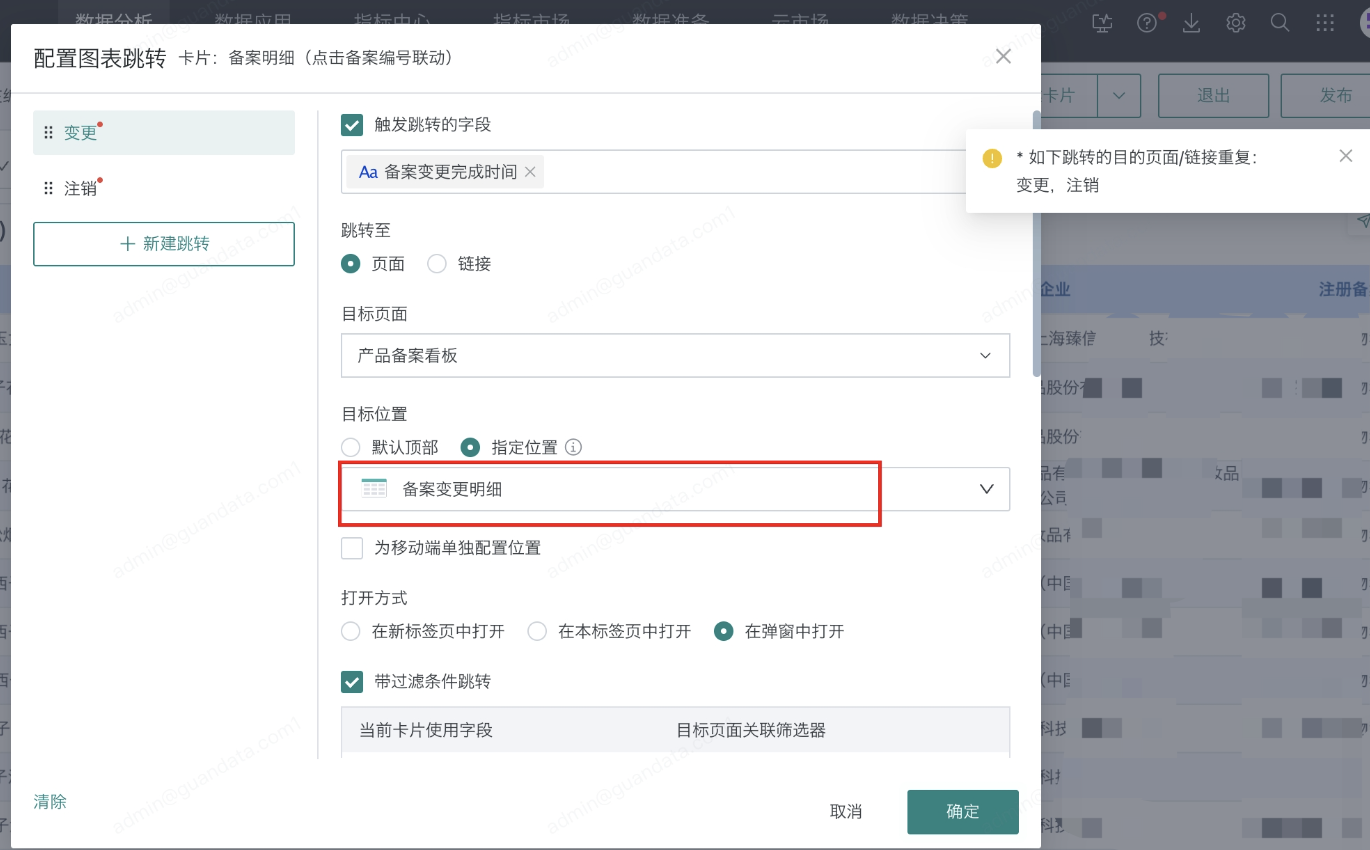
Task: Open the help icon in the top bar
Action: tap(1147, 22)
